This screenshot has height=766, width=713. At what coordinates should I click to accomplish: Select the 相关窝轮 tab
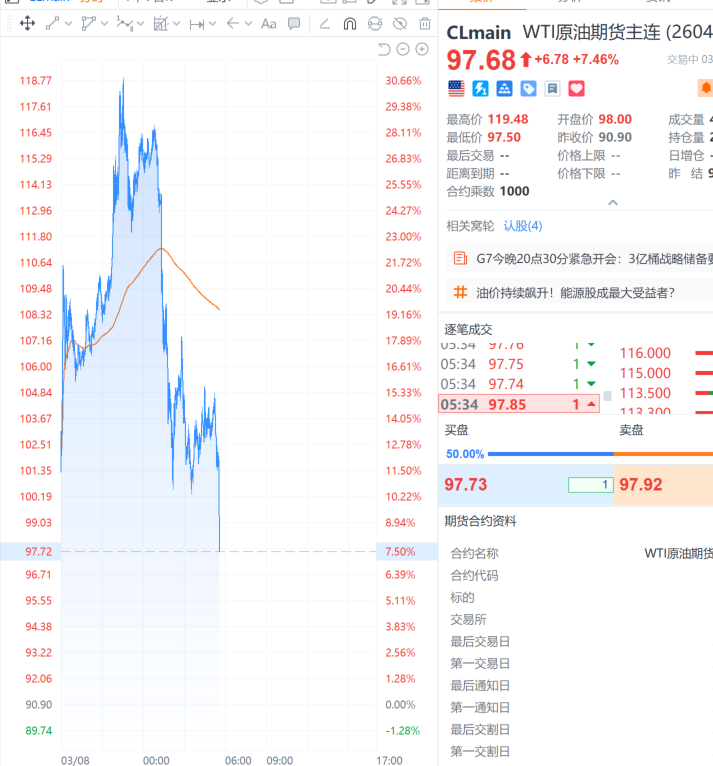(470, 226)
